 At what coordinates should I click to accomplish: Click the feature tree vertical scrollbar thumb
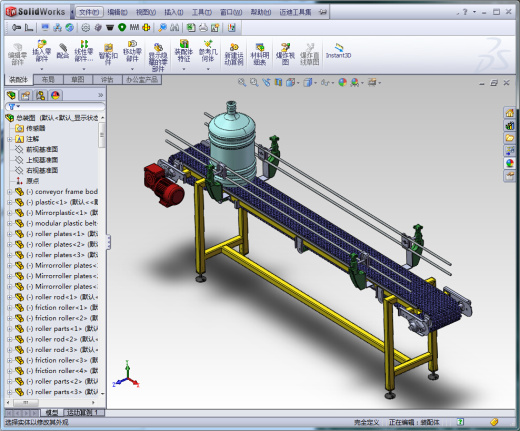pos(102,135)
